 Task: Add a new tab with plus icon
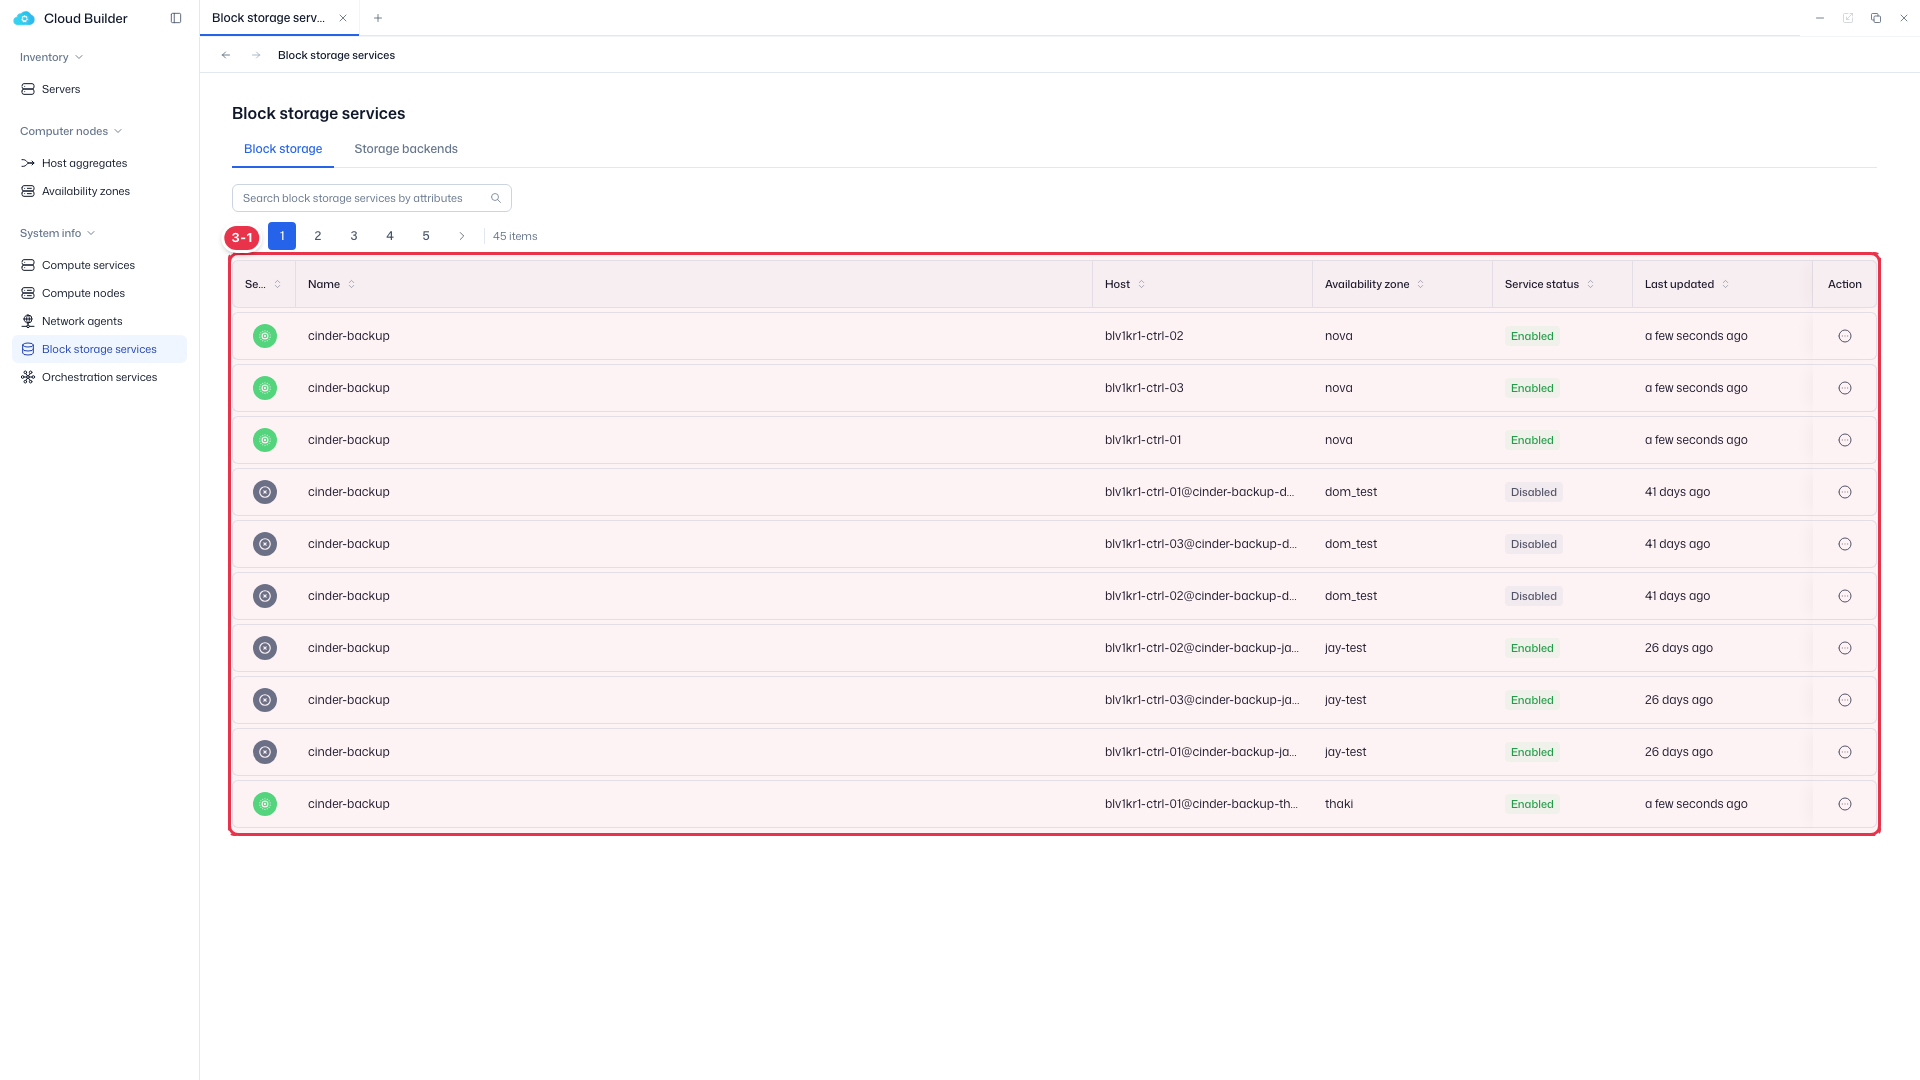click(378, 18)
